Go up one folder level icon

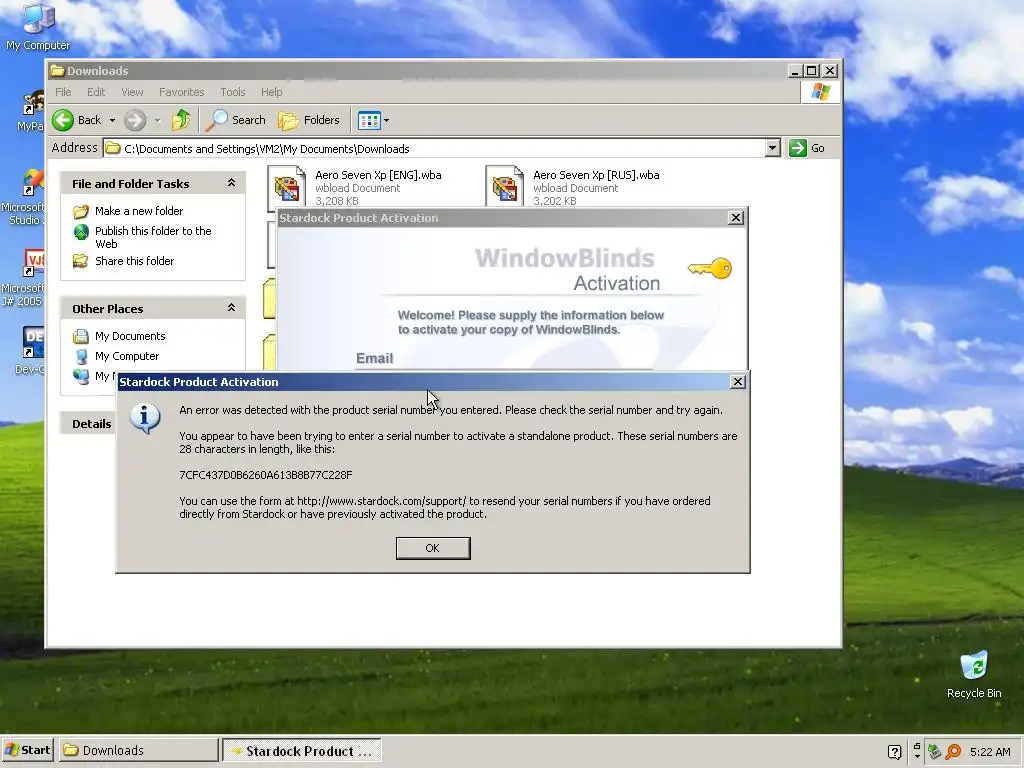(181, 120)
